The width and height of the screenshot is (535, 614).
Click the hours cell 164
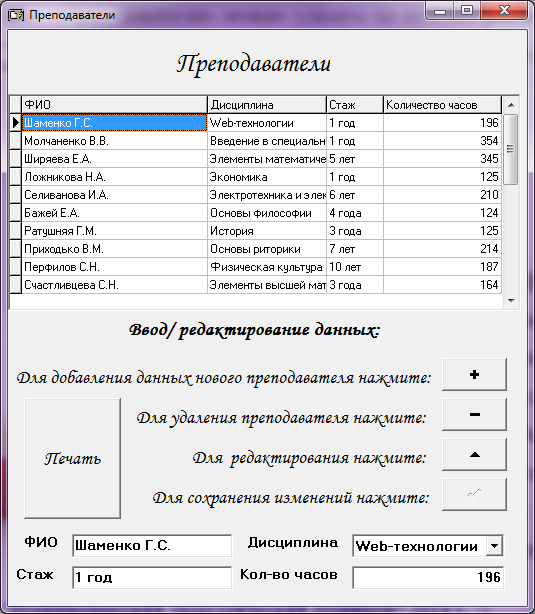coord(442,285)
